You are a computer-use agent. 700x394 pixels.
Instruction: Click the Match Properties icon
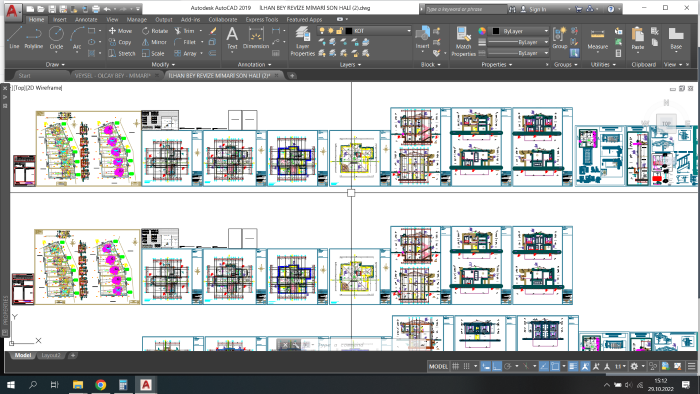(463, 41)
